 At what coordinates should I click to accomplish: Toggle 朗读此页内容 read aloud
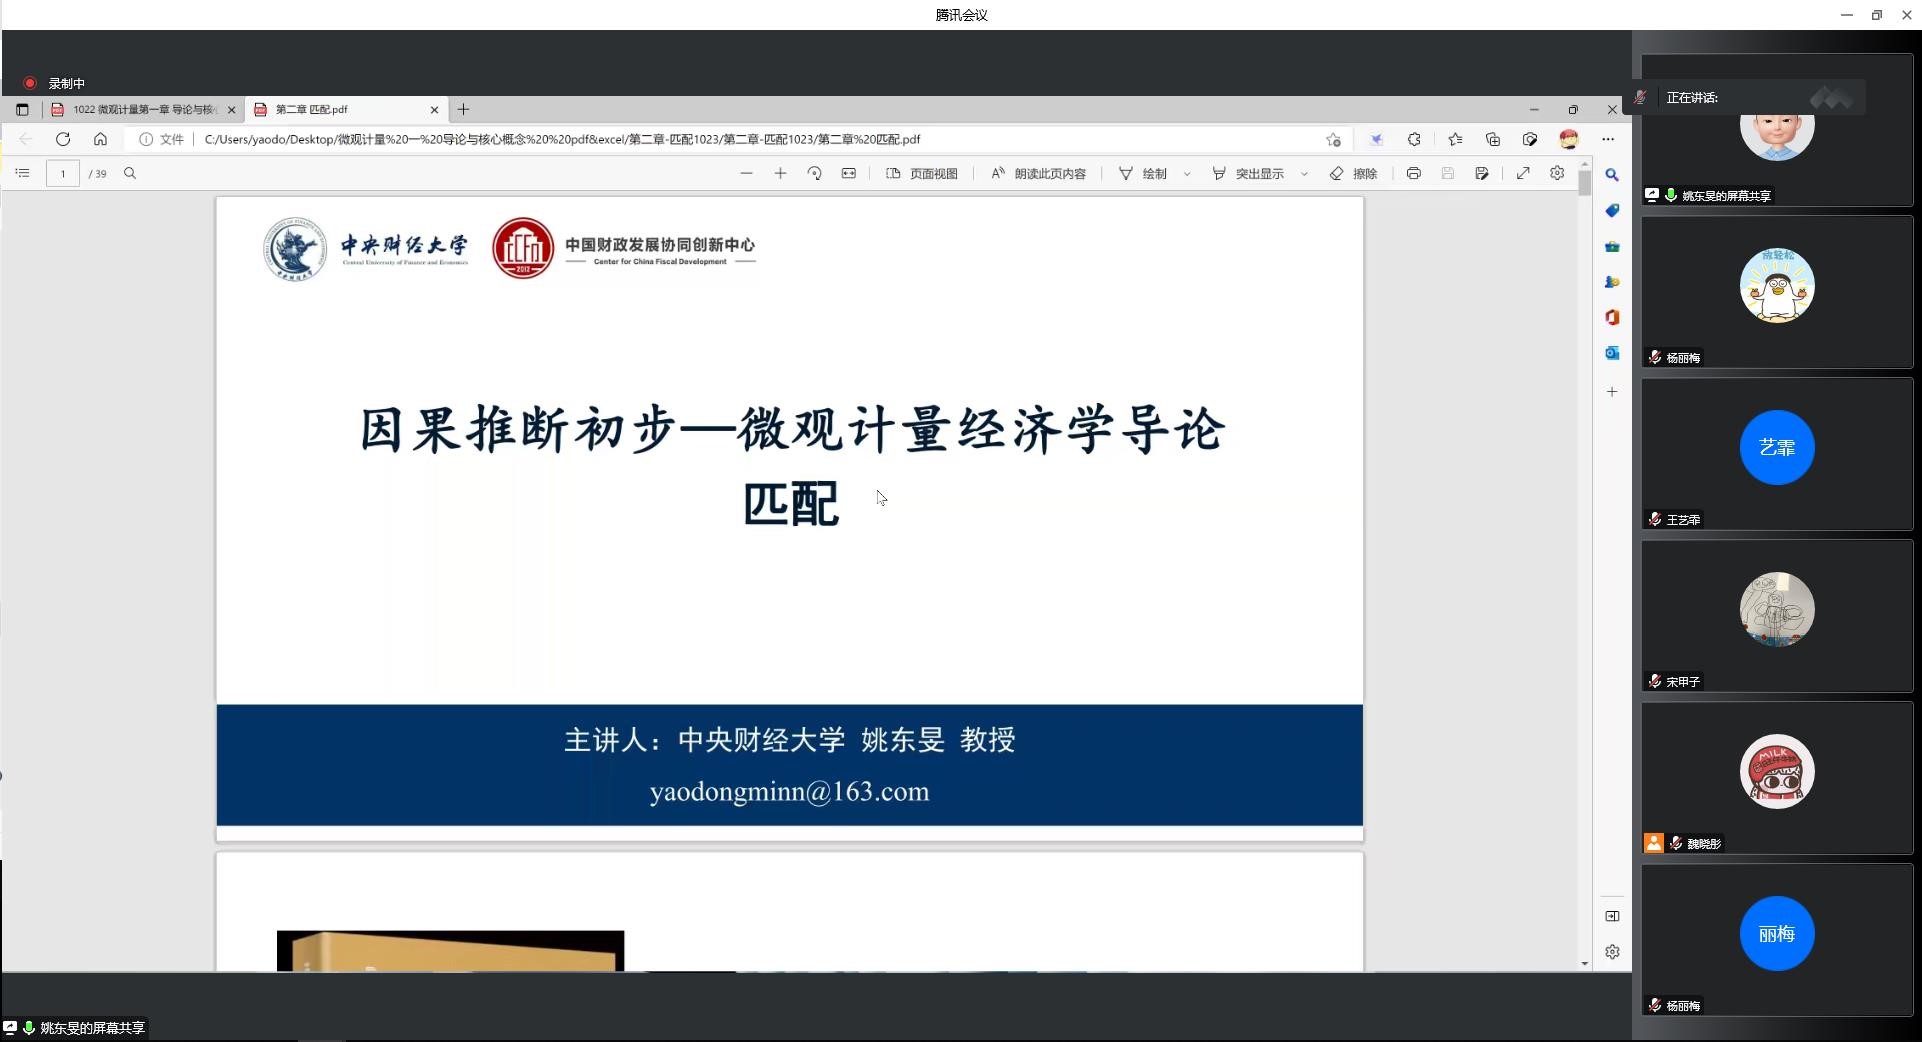[x=1038, y=173]
